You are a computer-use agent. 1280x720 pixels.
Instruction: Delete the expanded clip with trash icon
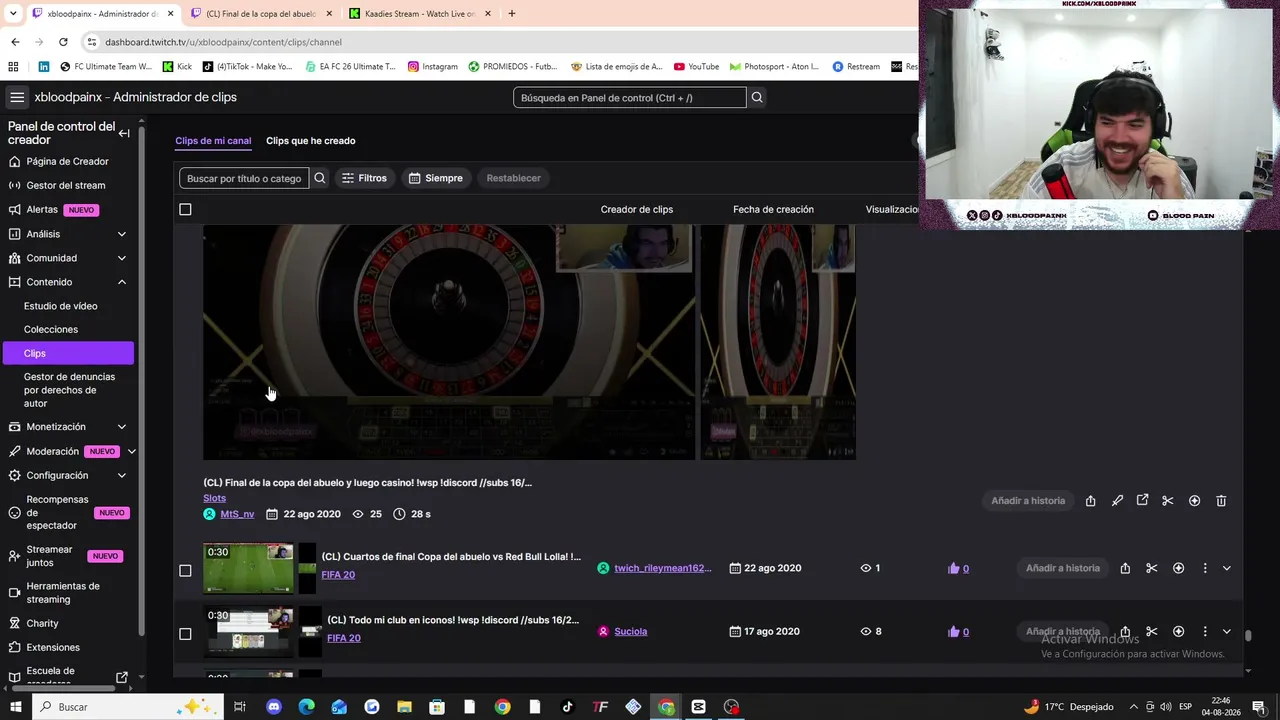click(1221, 501)
